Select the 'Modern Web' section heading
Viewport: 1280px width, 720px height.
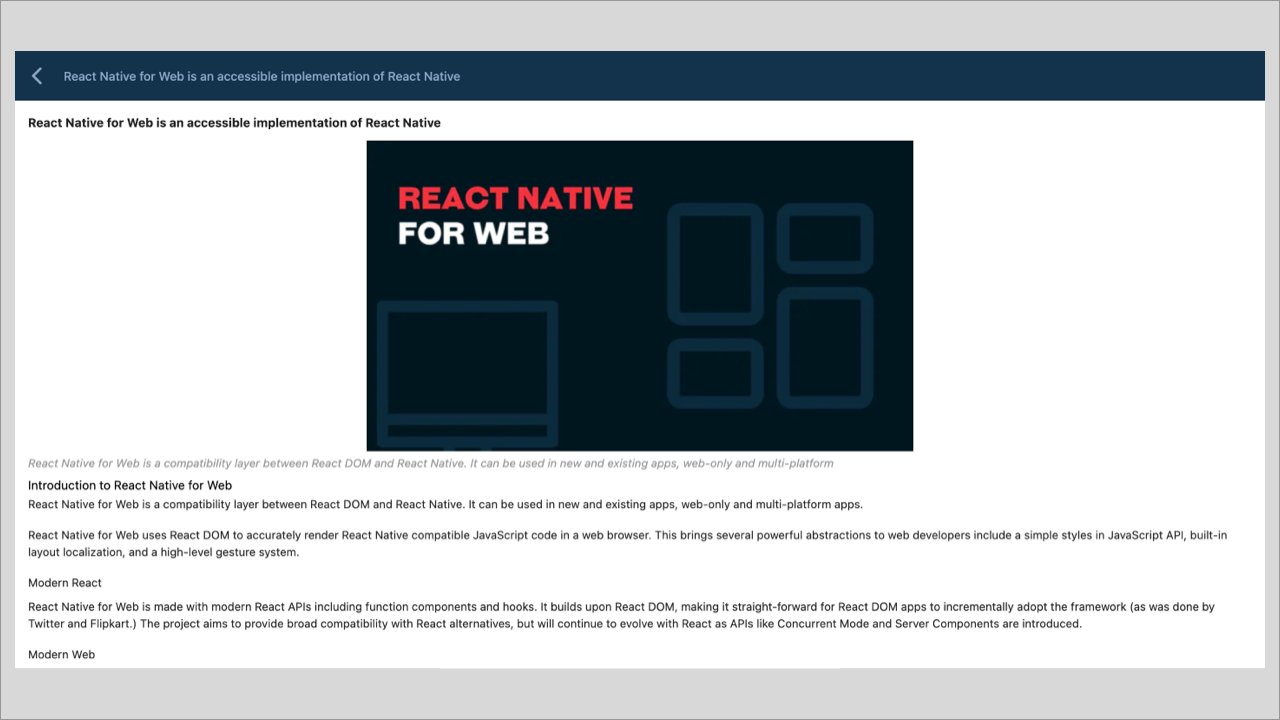61,655
